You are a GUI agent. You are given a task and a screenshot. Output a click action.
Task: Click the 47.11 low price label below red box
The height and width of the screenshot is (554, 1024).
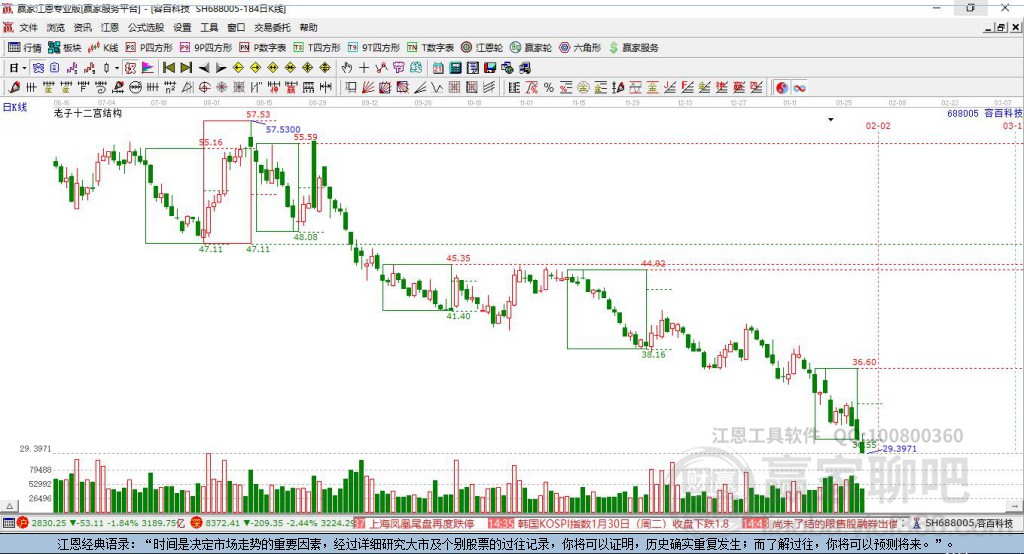tap(258, 249)
